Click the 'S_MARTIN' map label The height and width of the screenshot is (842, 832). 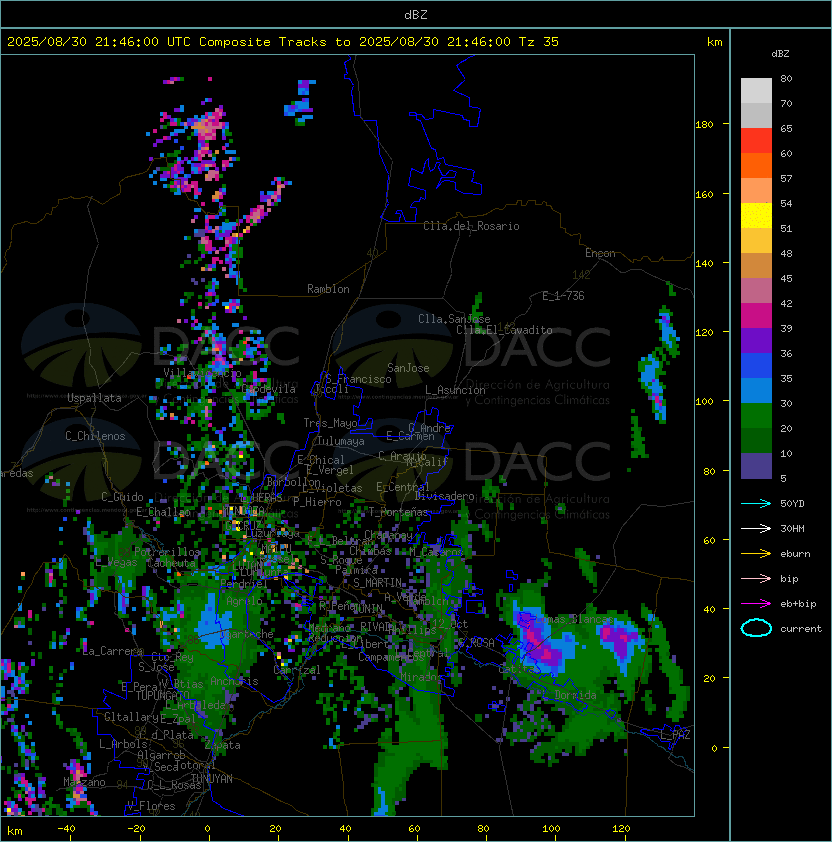pos(377,583)
